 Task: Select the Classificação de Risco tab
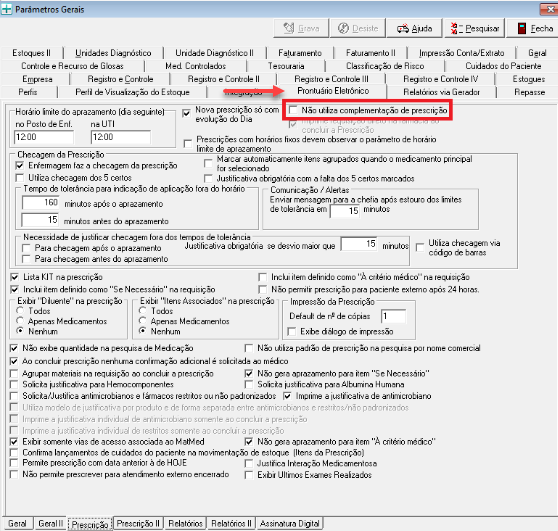(x=385, y=66)
